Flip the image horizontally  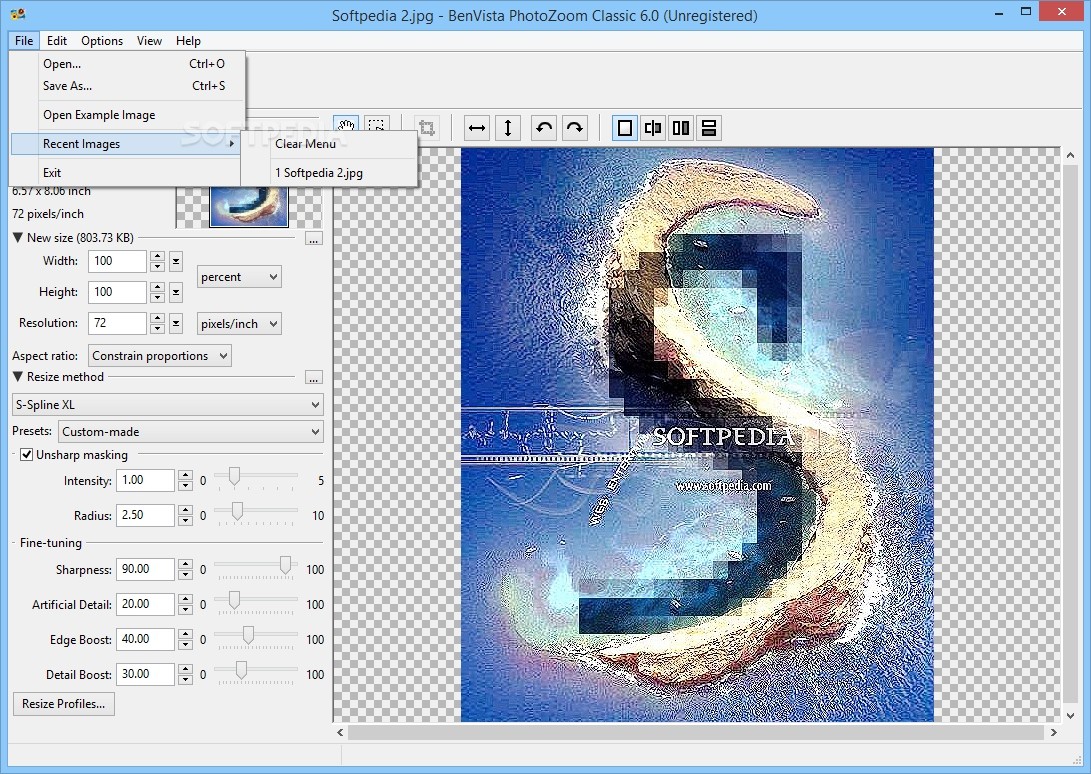tap(477, 128)
